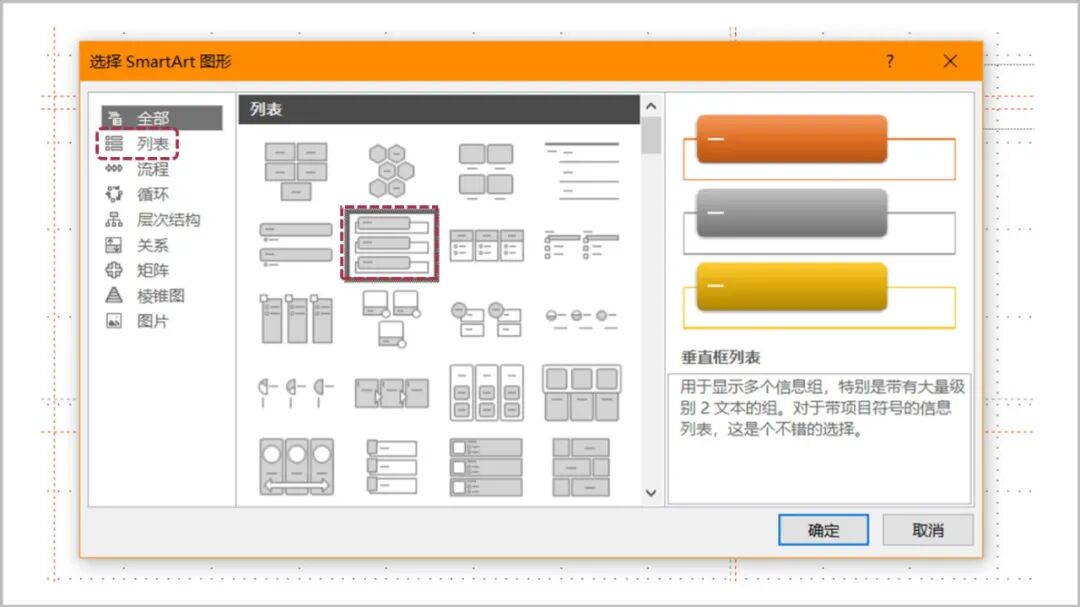Choose the Square Accent List layout
This screenshot has width=1080, height=607.
581,245
